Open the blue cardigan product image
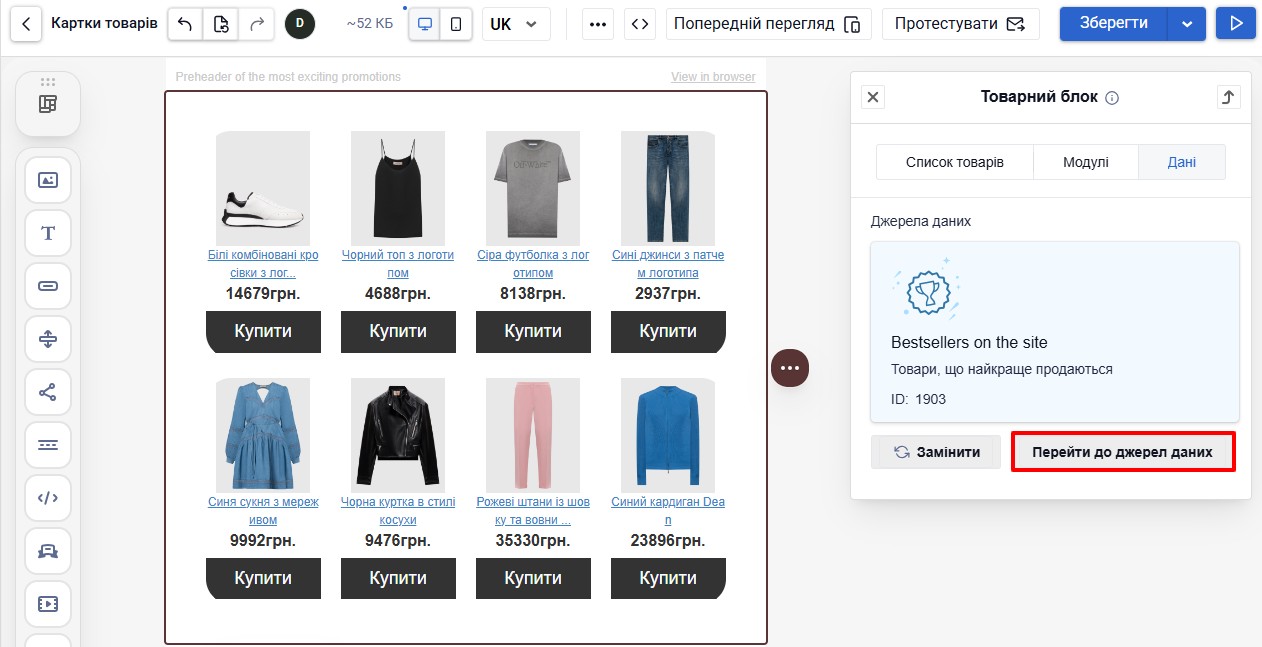1262x647 pixels. (x=668, y=435)
